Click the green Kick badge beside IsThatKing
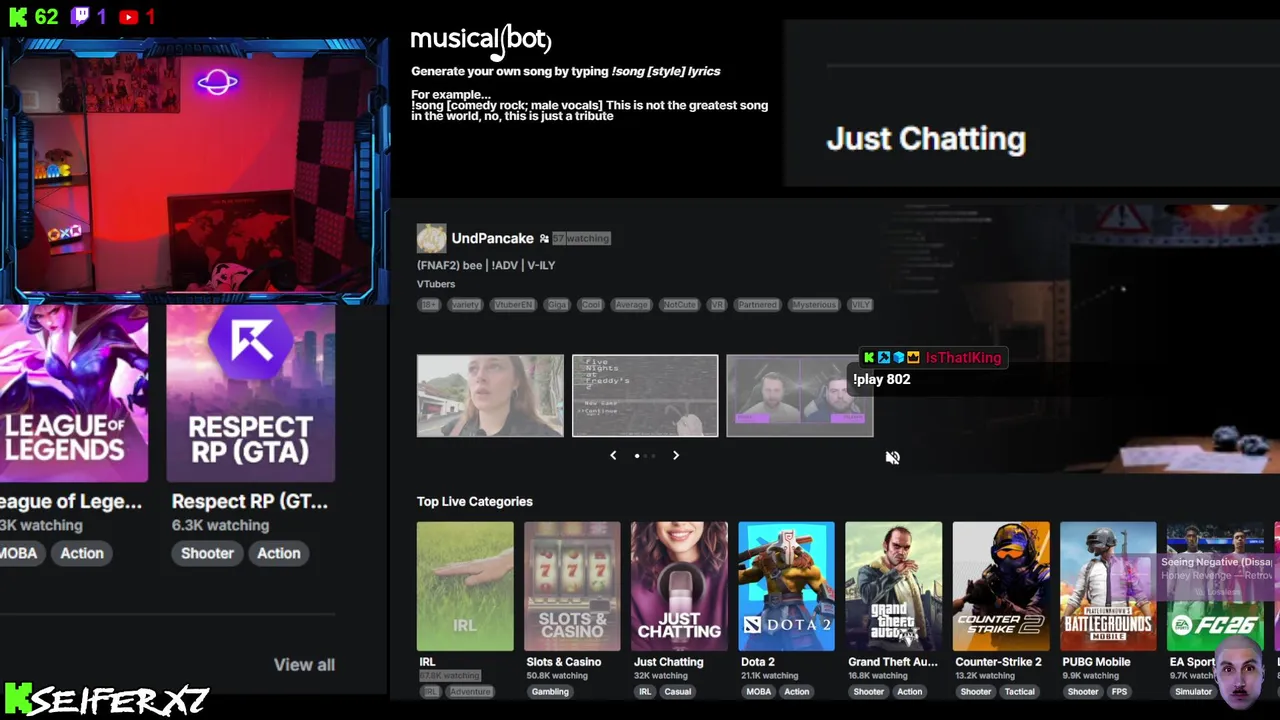Viewport: 1280px width, 720px height. (x=869, y=357)
